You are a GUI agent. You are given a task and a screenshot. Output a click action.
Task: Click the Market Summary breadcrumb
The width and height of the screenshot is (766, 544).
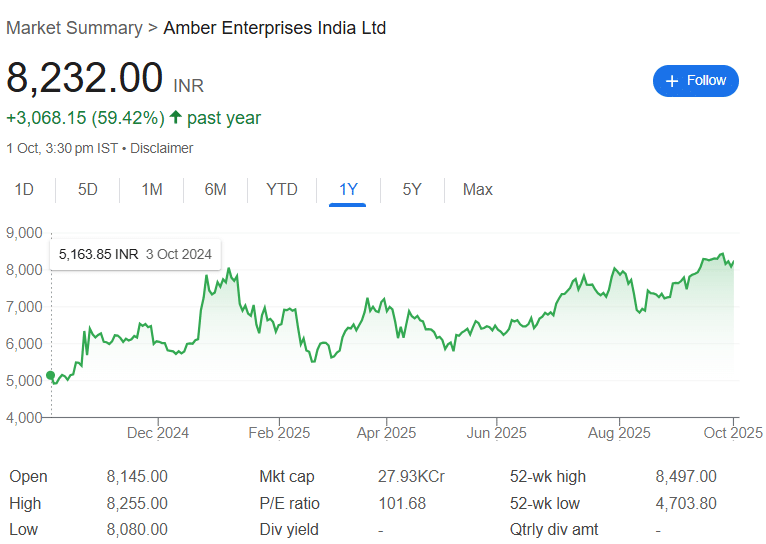tap(74, 28)
